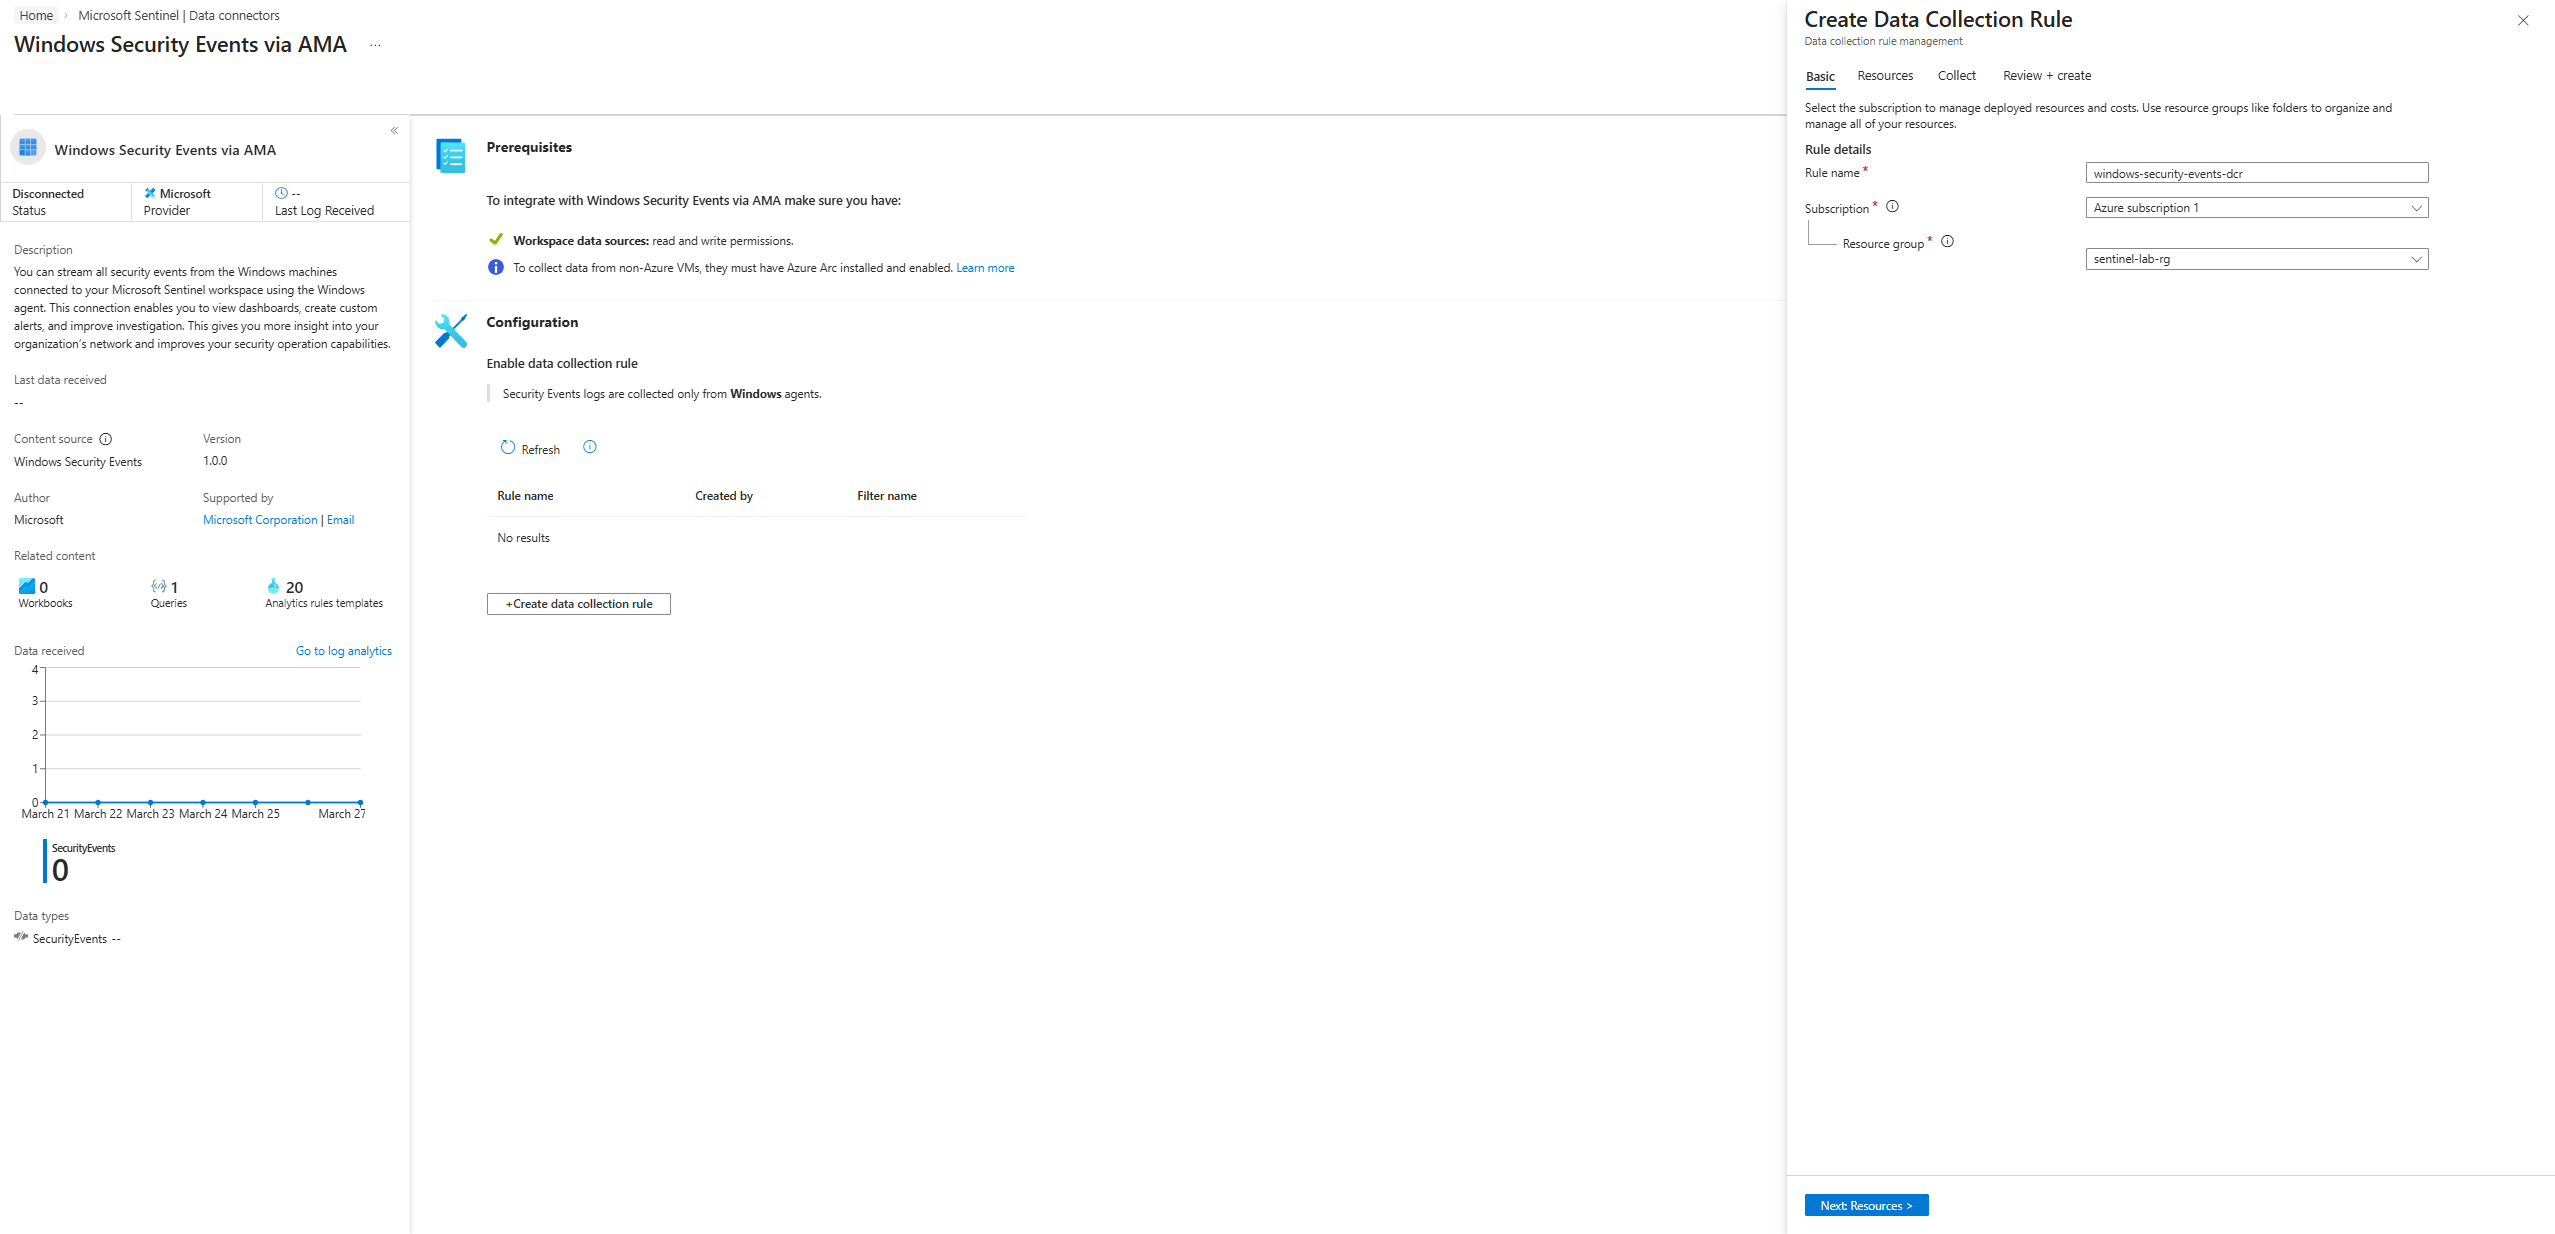The height and width of the screenshot is (1234, 2555).
Task: Click the Refresh icon in Configuration
Action: (508, 448)
